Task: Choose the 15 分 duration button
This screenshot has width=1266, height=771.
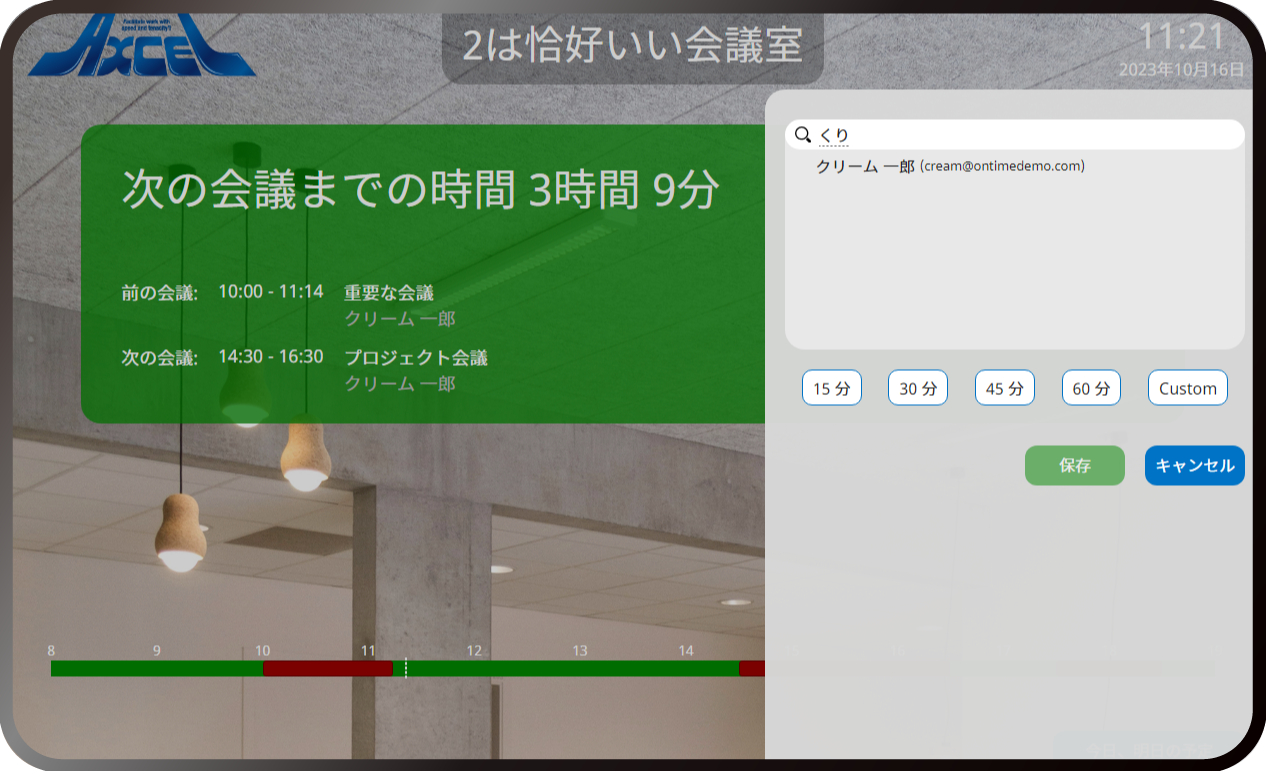Action: point(832,388)
